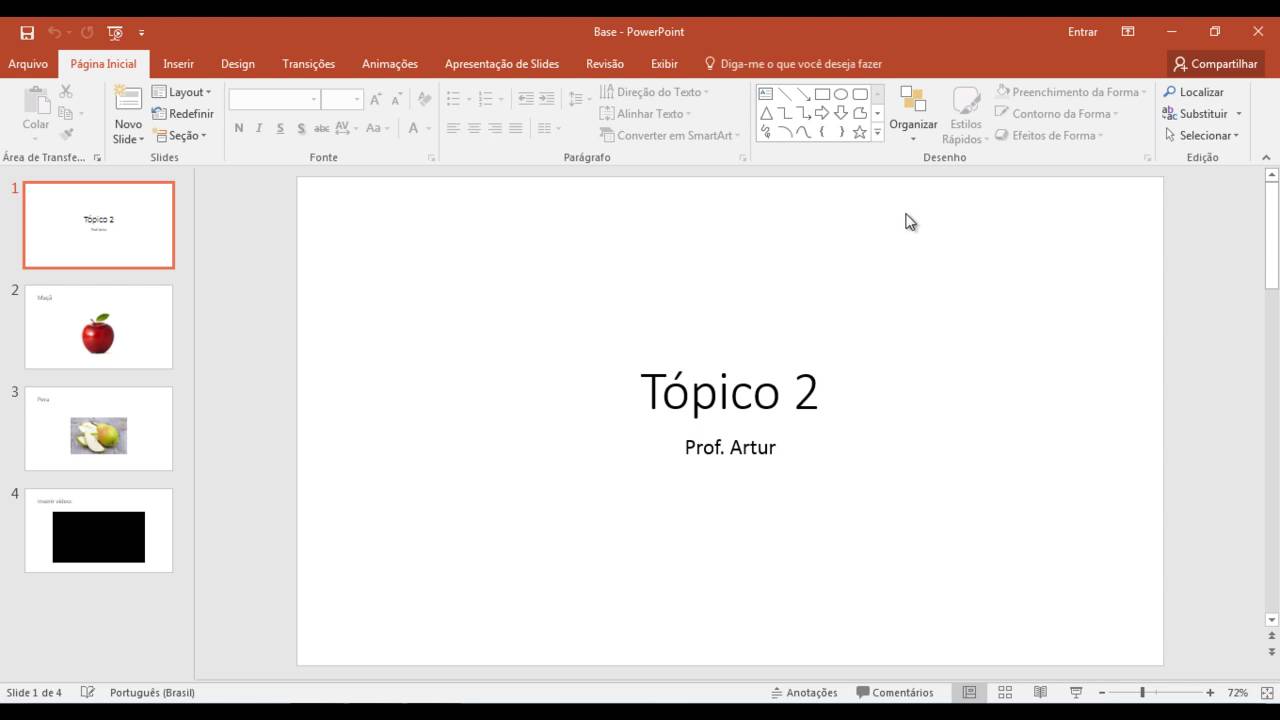Toggle center text alignment

[474, 128]
